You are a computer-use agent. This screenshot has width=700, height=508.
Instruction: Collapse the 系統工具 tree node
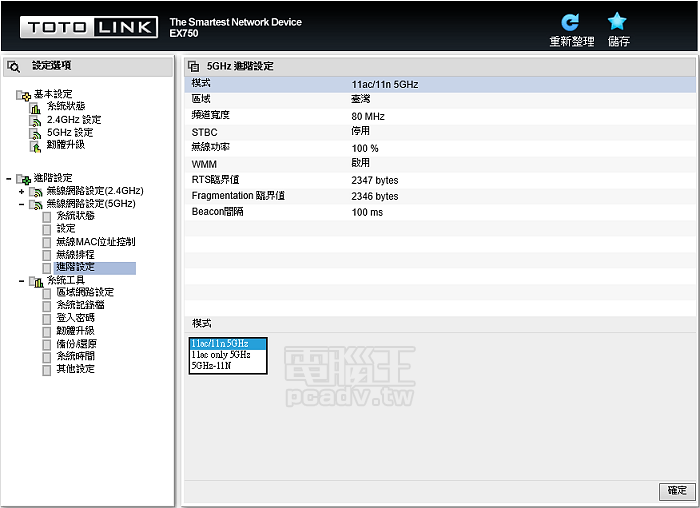point(22,281)
